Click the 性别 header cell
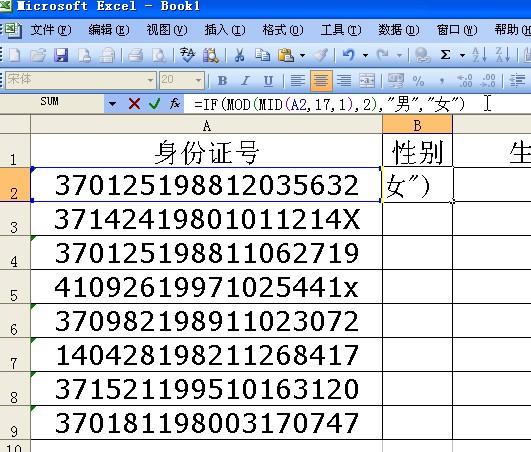Image resolution: width=531 pixels, height=452 pixels. 418,150
